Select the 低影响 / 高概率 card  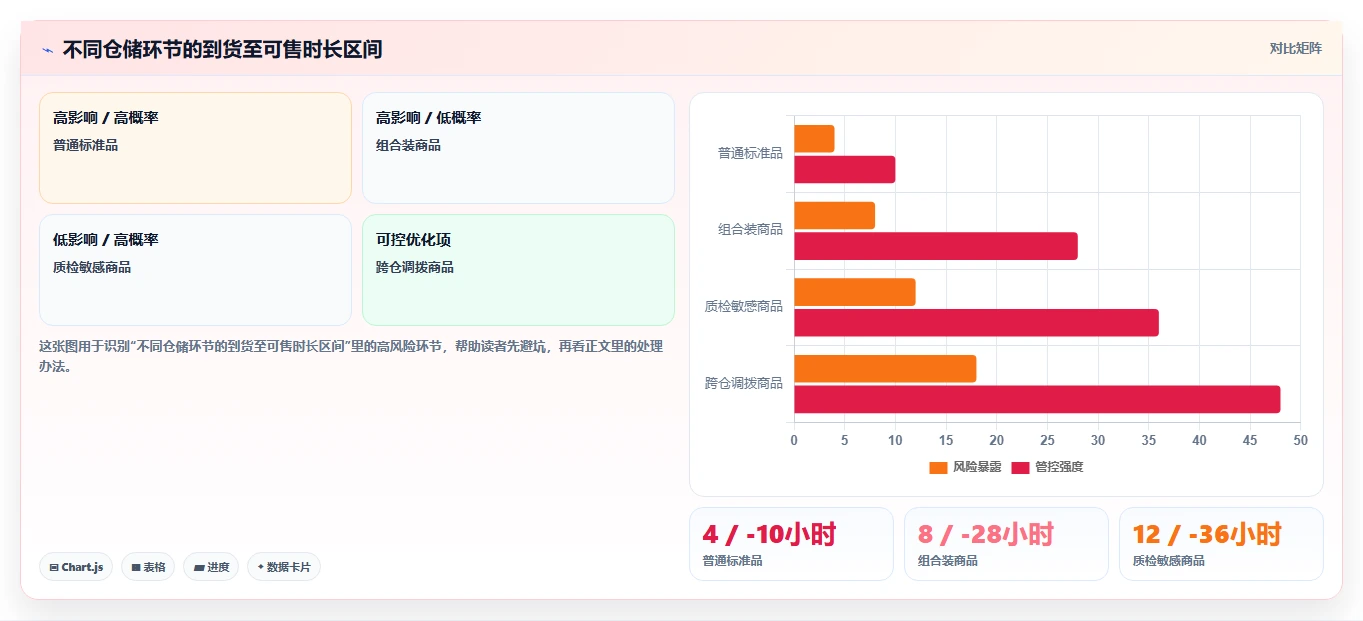click(x=195, y=270)
